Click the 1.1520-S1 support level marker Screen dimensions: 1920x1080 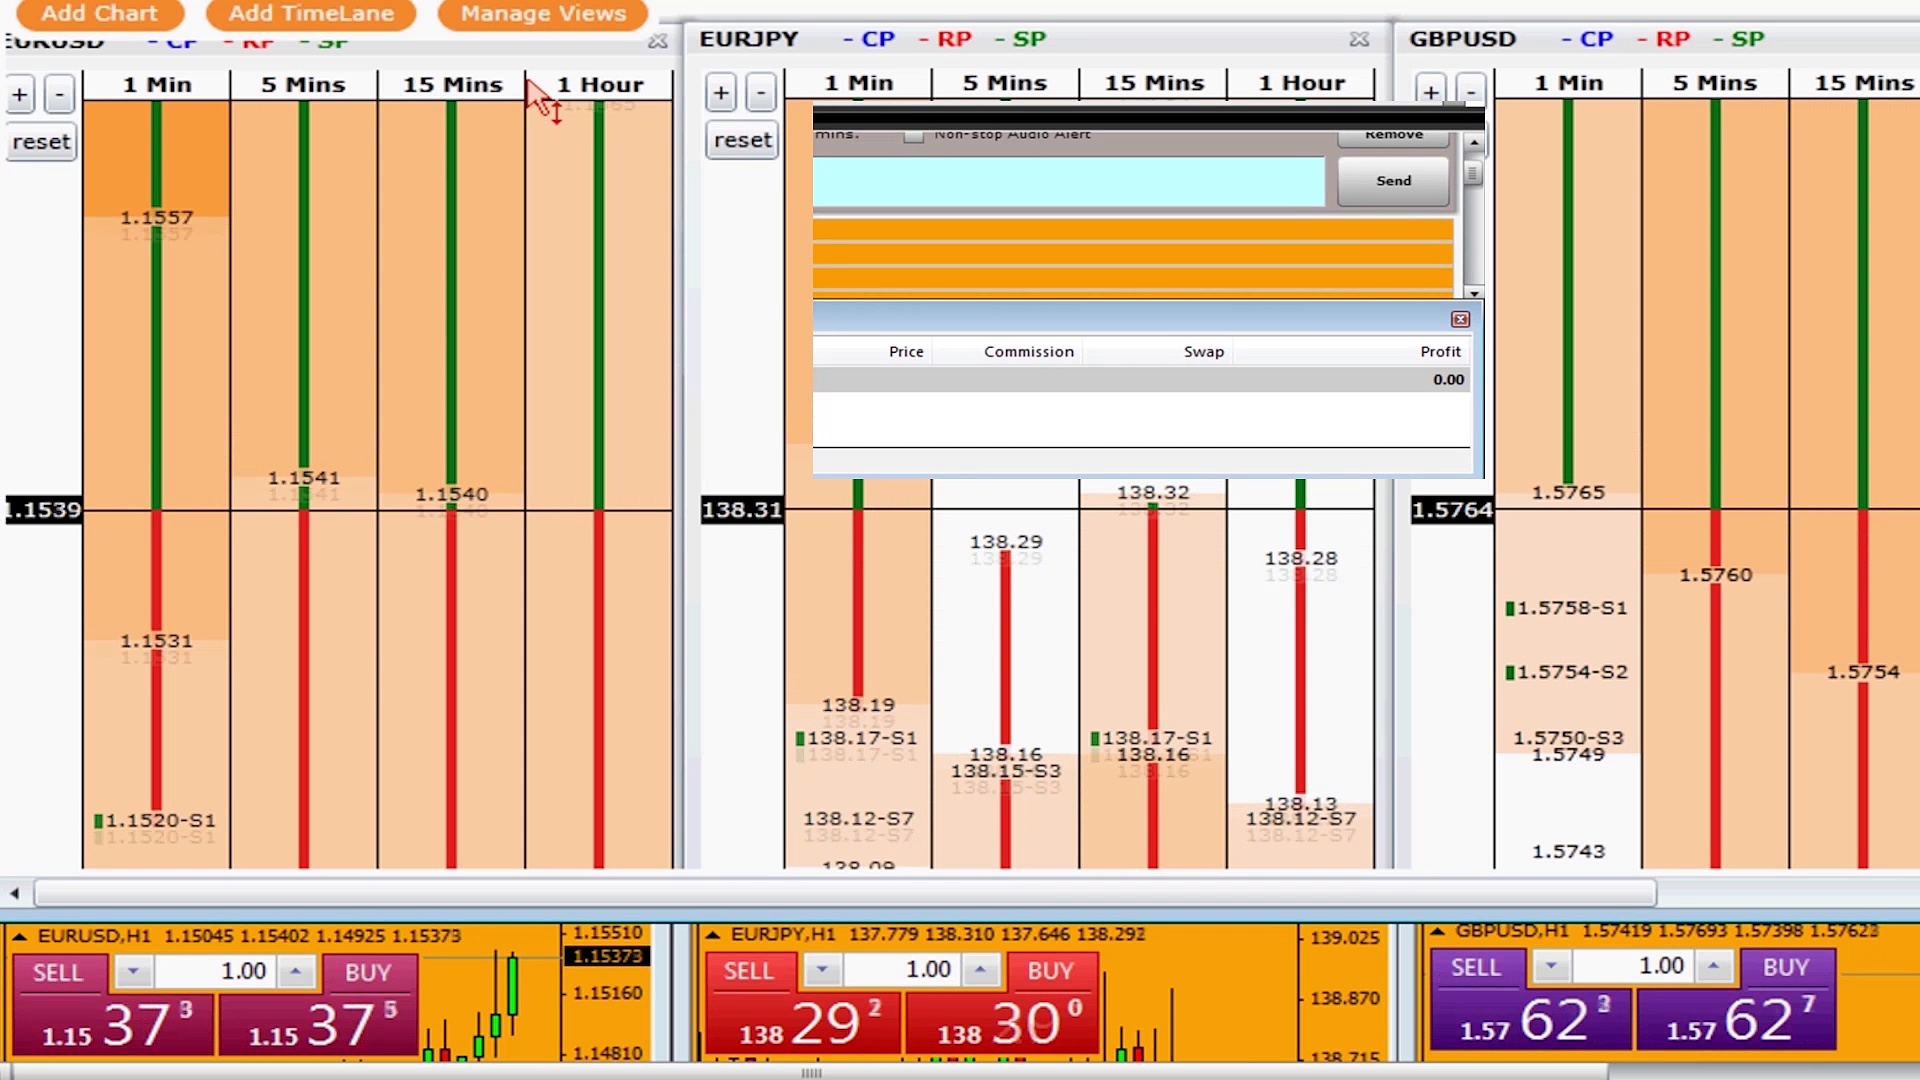(x=155, y=821)
